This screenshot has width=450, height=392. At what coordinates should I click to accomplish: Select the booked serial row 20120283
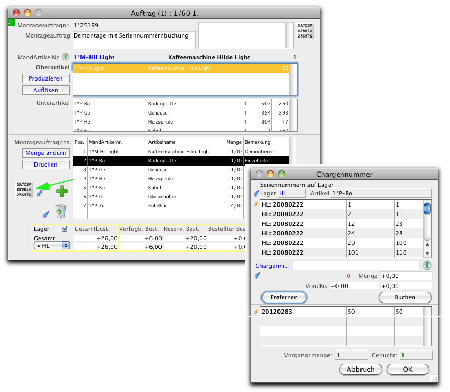point(341,312)
